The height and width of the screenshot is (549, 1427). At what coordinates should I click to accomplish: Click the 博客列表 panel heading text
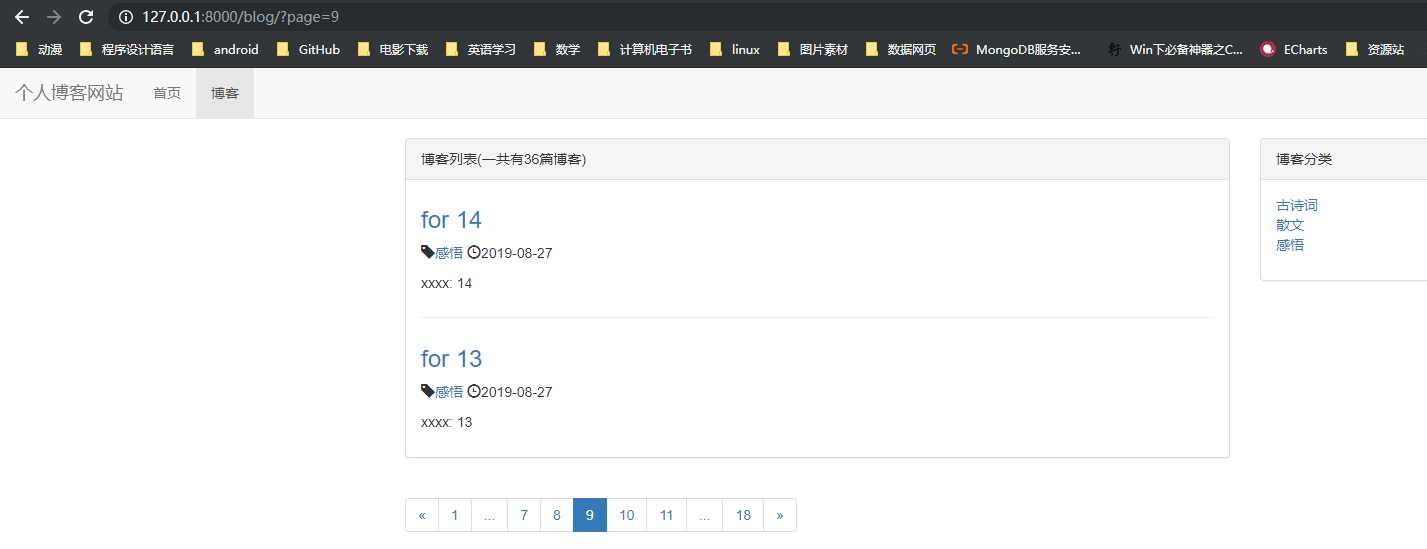pos(503,159)
